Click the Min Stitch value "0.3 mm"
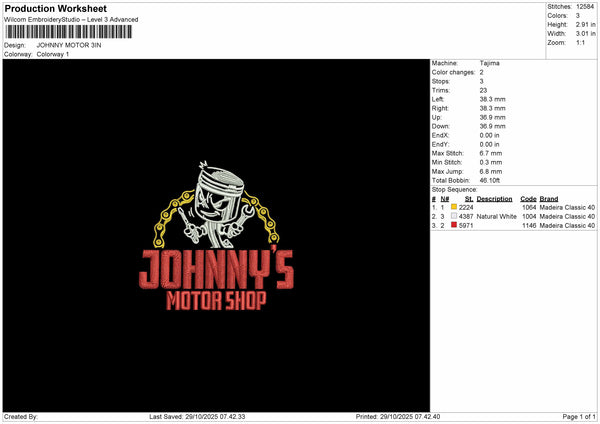600x424 pixels. 491,162
